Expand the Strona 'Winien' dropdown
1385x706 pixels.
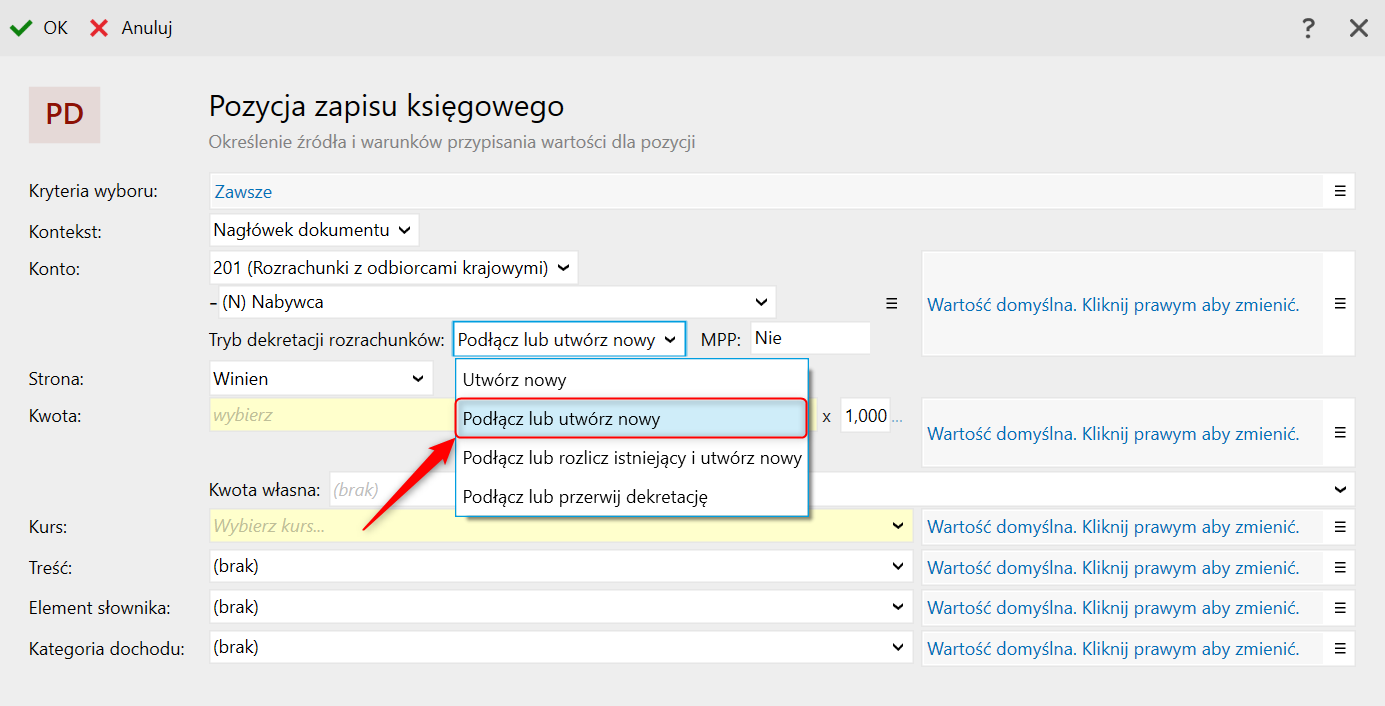[320, 379]
